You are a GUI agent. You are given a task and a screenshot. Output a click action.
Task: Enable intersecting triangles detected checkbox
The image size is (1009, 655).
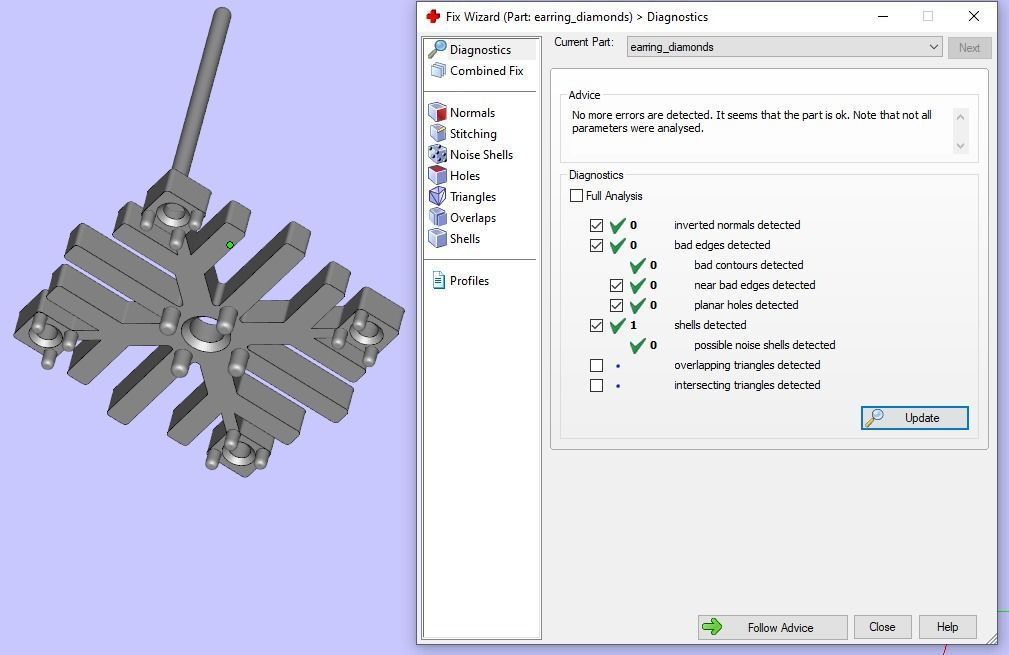point(597,385)
